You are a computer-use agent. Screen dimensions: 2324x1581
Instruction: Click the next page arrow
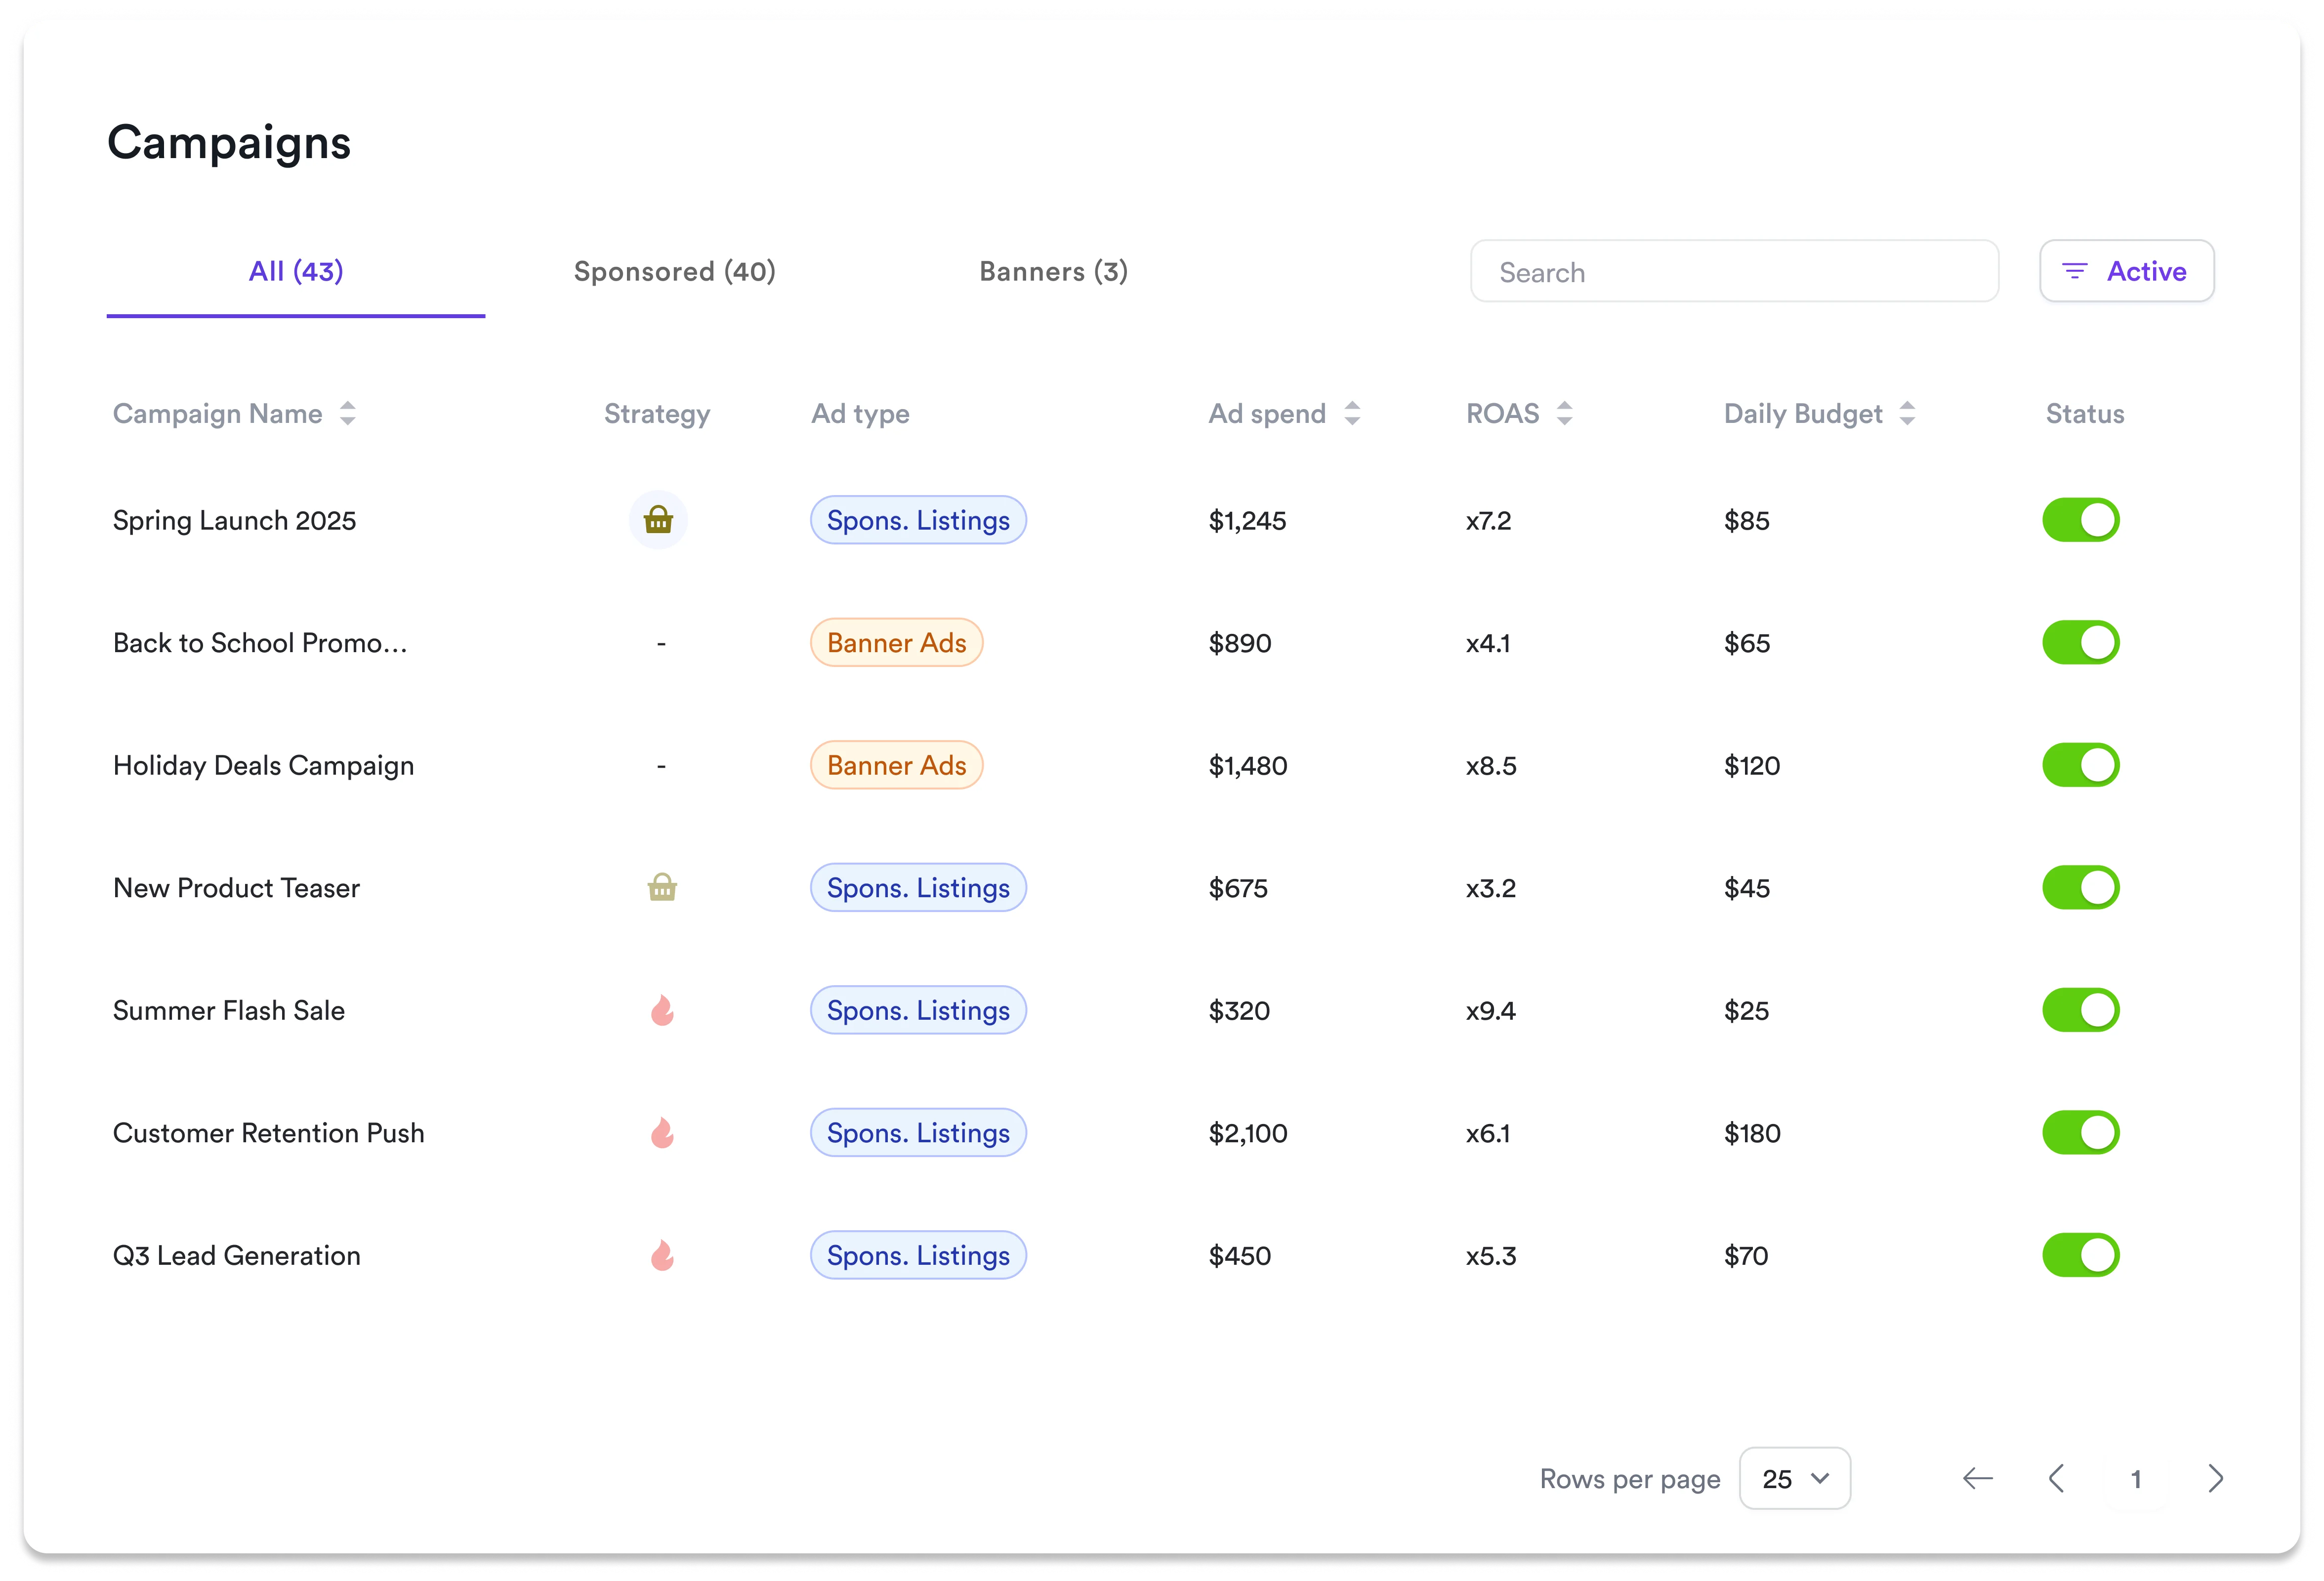(2215, 1478)
